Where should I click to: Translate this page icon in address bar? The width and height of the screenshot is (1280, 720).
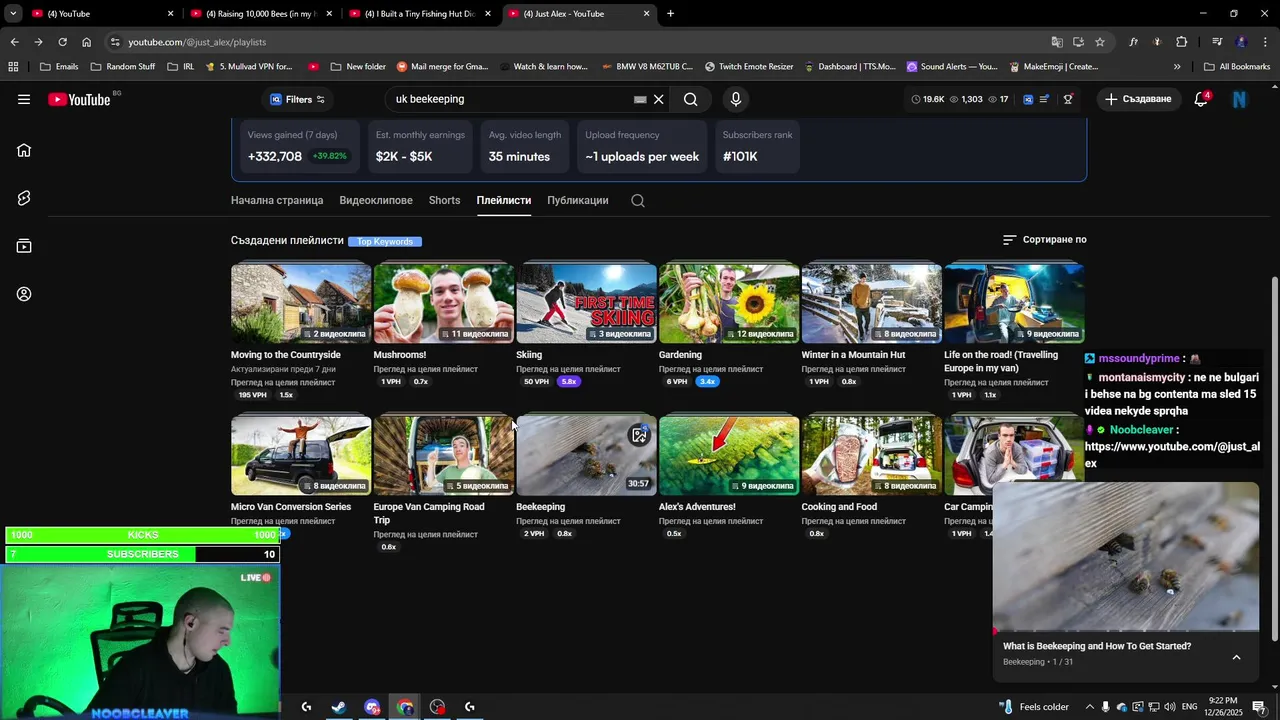(x=1057, y=42)
